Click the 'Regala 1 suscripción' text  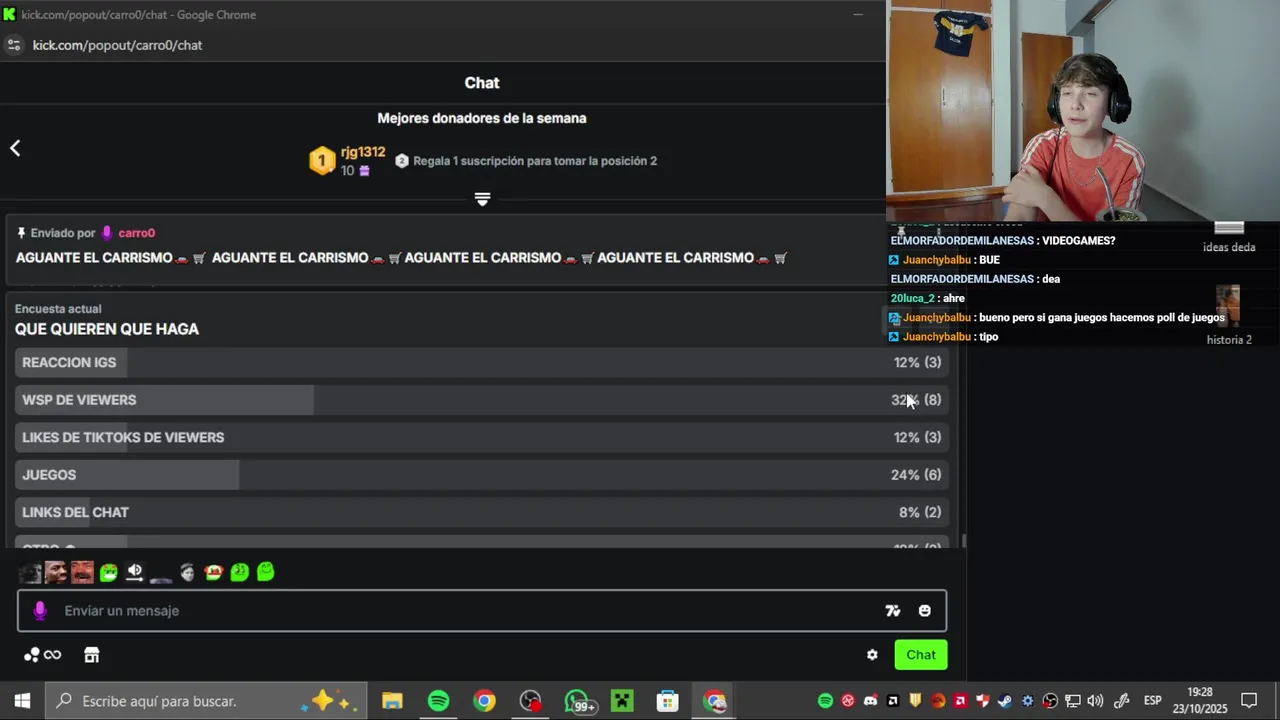[x=535, y=161]
